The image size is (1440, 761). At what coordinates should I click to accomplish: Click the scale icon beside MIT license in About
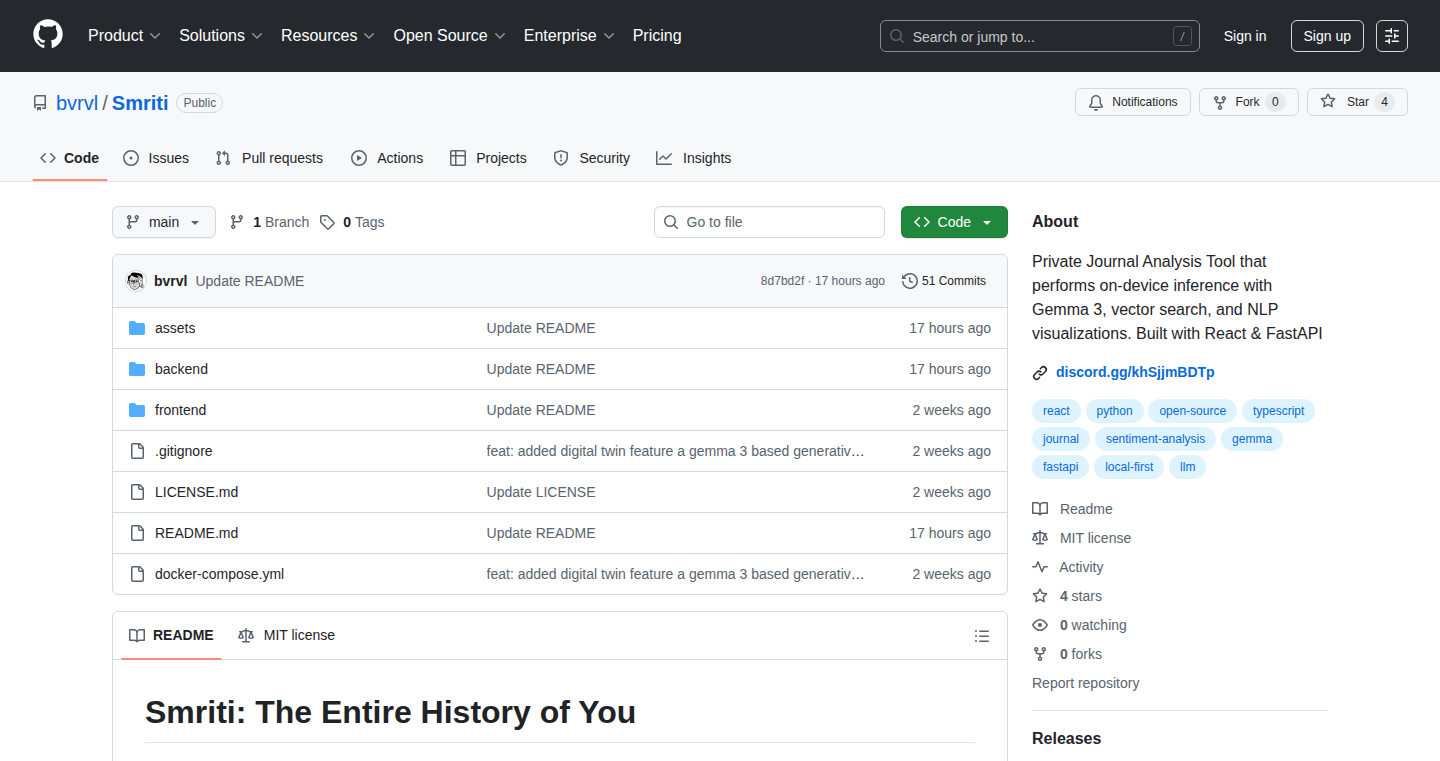(x=1040, y=538)
